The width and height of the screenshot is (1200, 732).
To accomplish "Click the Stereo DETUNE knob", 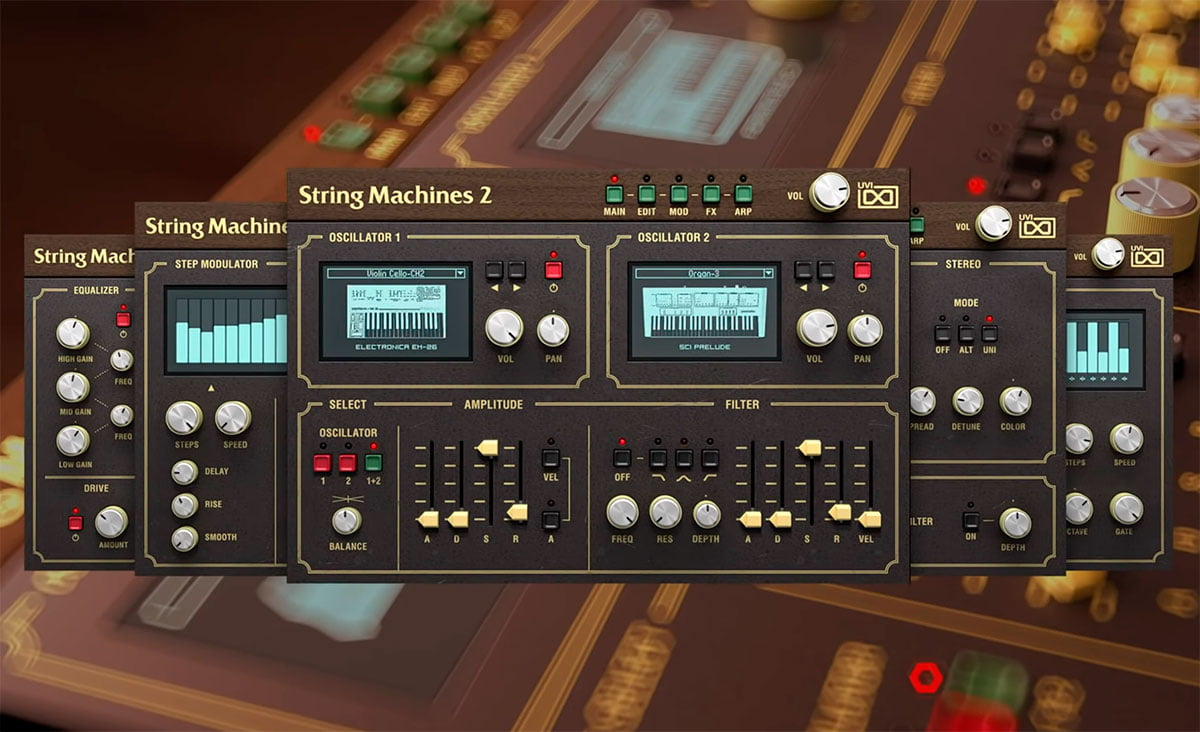I will [967, 401].
